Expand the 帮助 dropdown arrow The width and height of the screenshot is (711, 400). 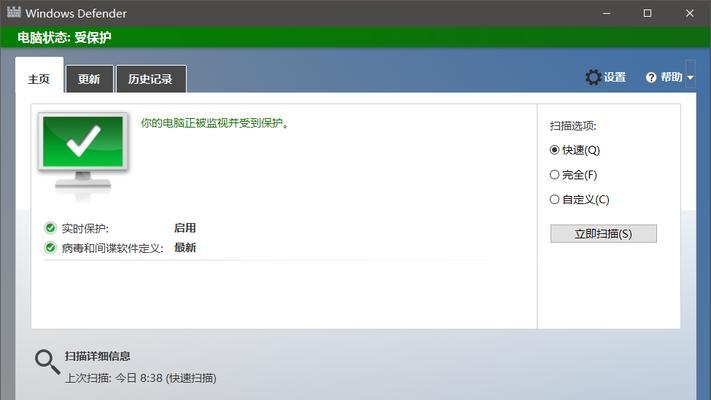tap(690, 78)
